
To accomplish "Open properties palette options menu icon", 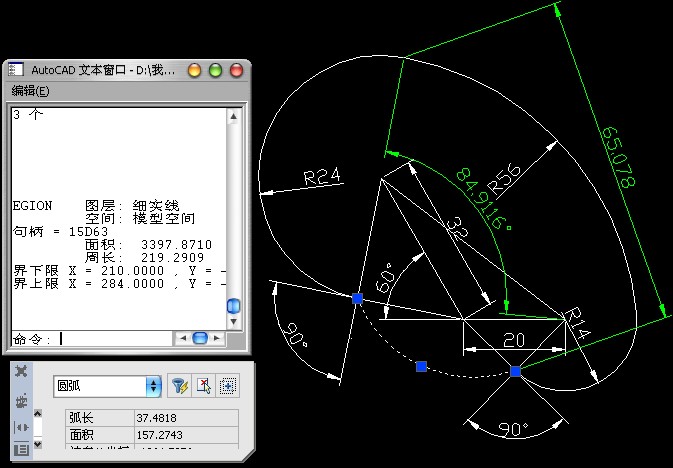I will pyautogui.click(x=21, y=449).
